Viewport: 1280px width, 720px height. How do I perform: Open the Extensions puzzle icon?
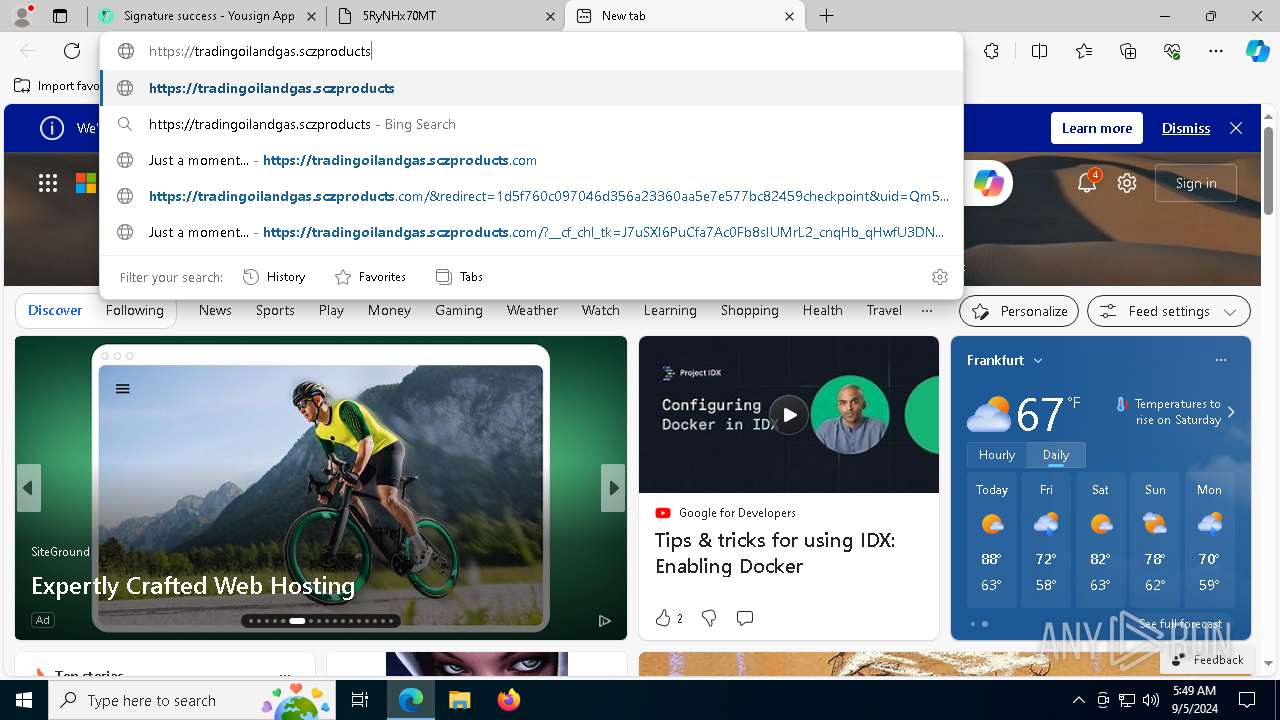tap(991, 51)
